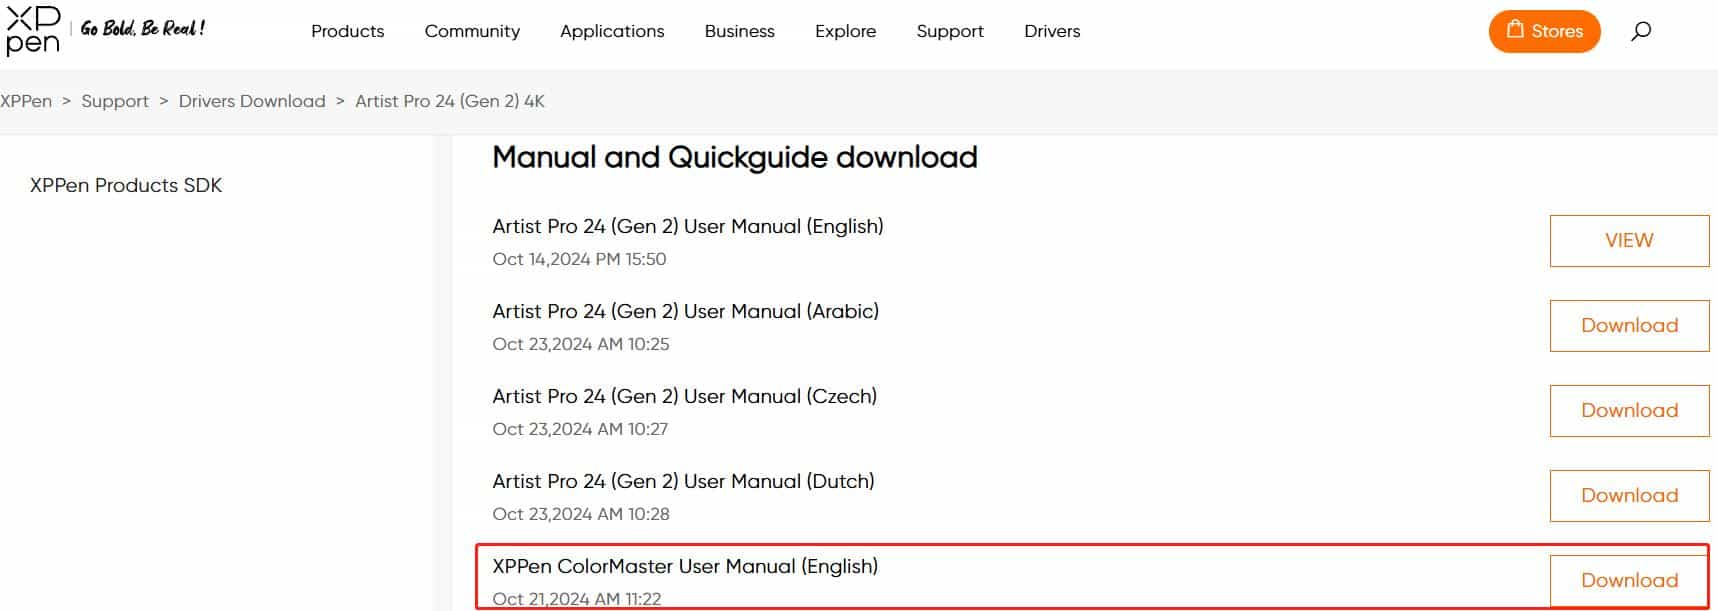Download the ColorMaster User Manual
This screenshot has width=1718, height=611.
point(1629,580)
